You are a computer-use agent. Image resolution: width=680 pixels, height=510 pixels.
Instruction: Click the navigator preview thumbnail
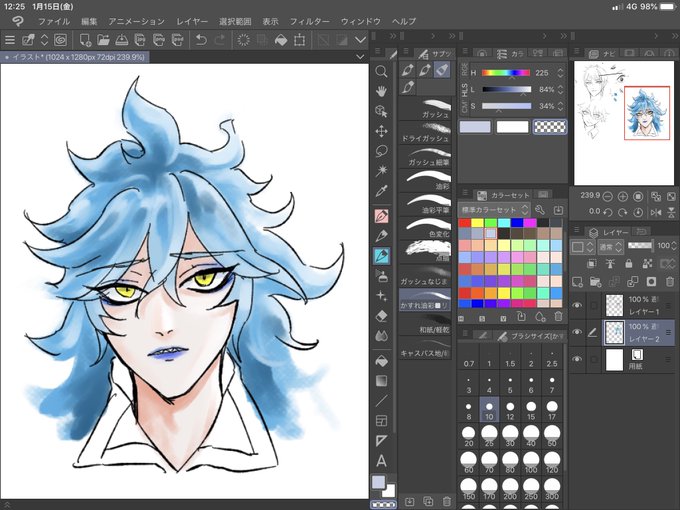(x=624, y=123)
